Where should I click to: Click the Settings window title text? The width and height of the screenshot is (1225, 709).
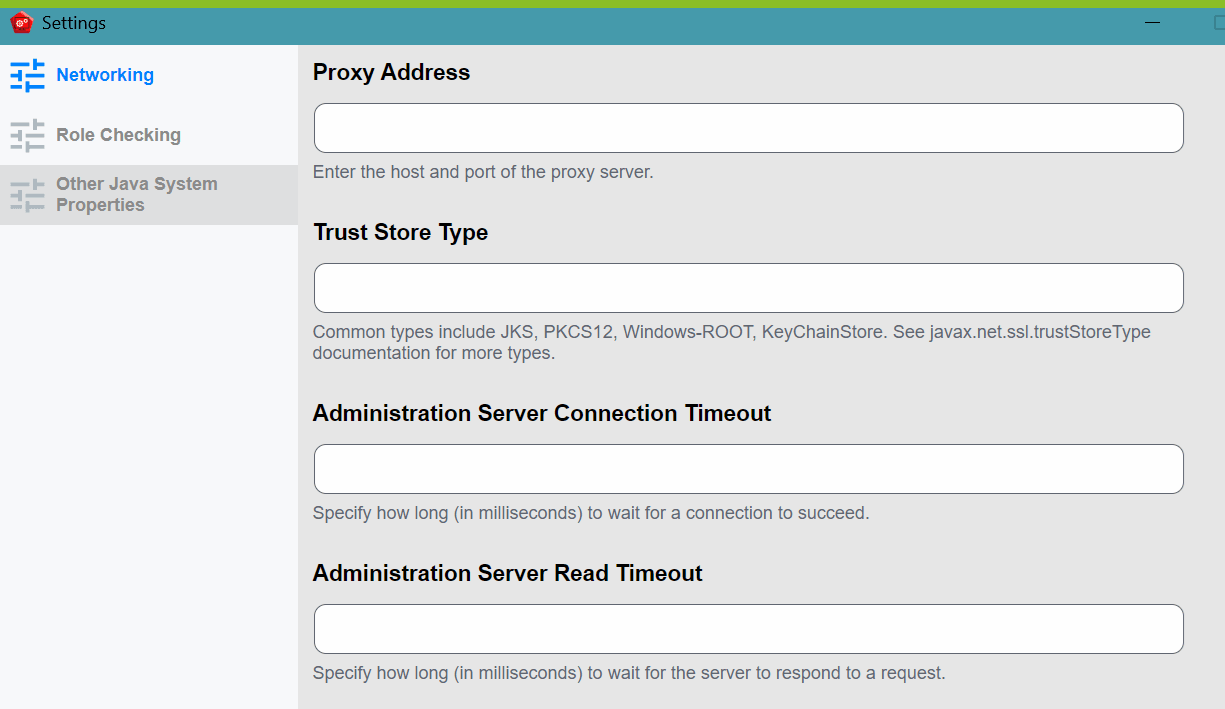pos(74,22)
